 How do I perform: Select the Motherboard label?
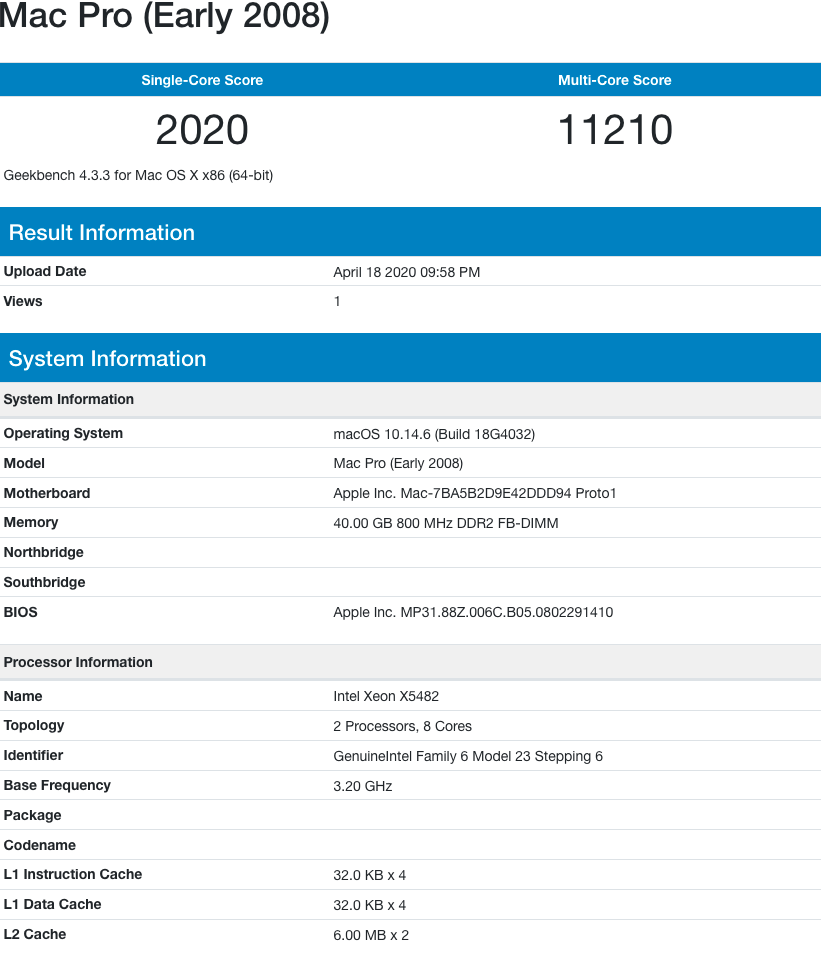point(47,493)
